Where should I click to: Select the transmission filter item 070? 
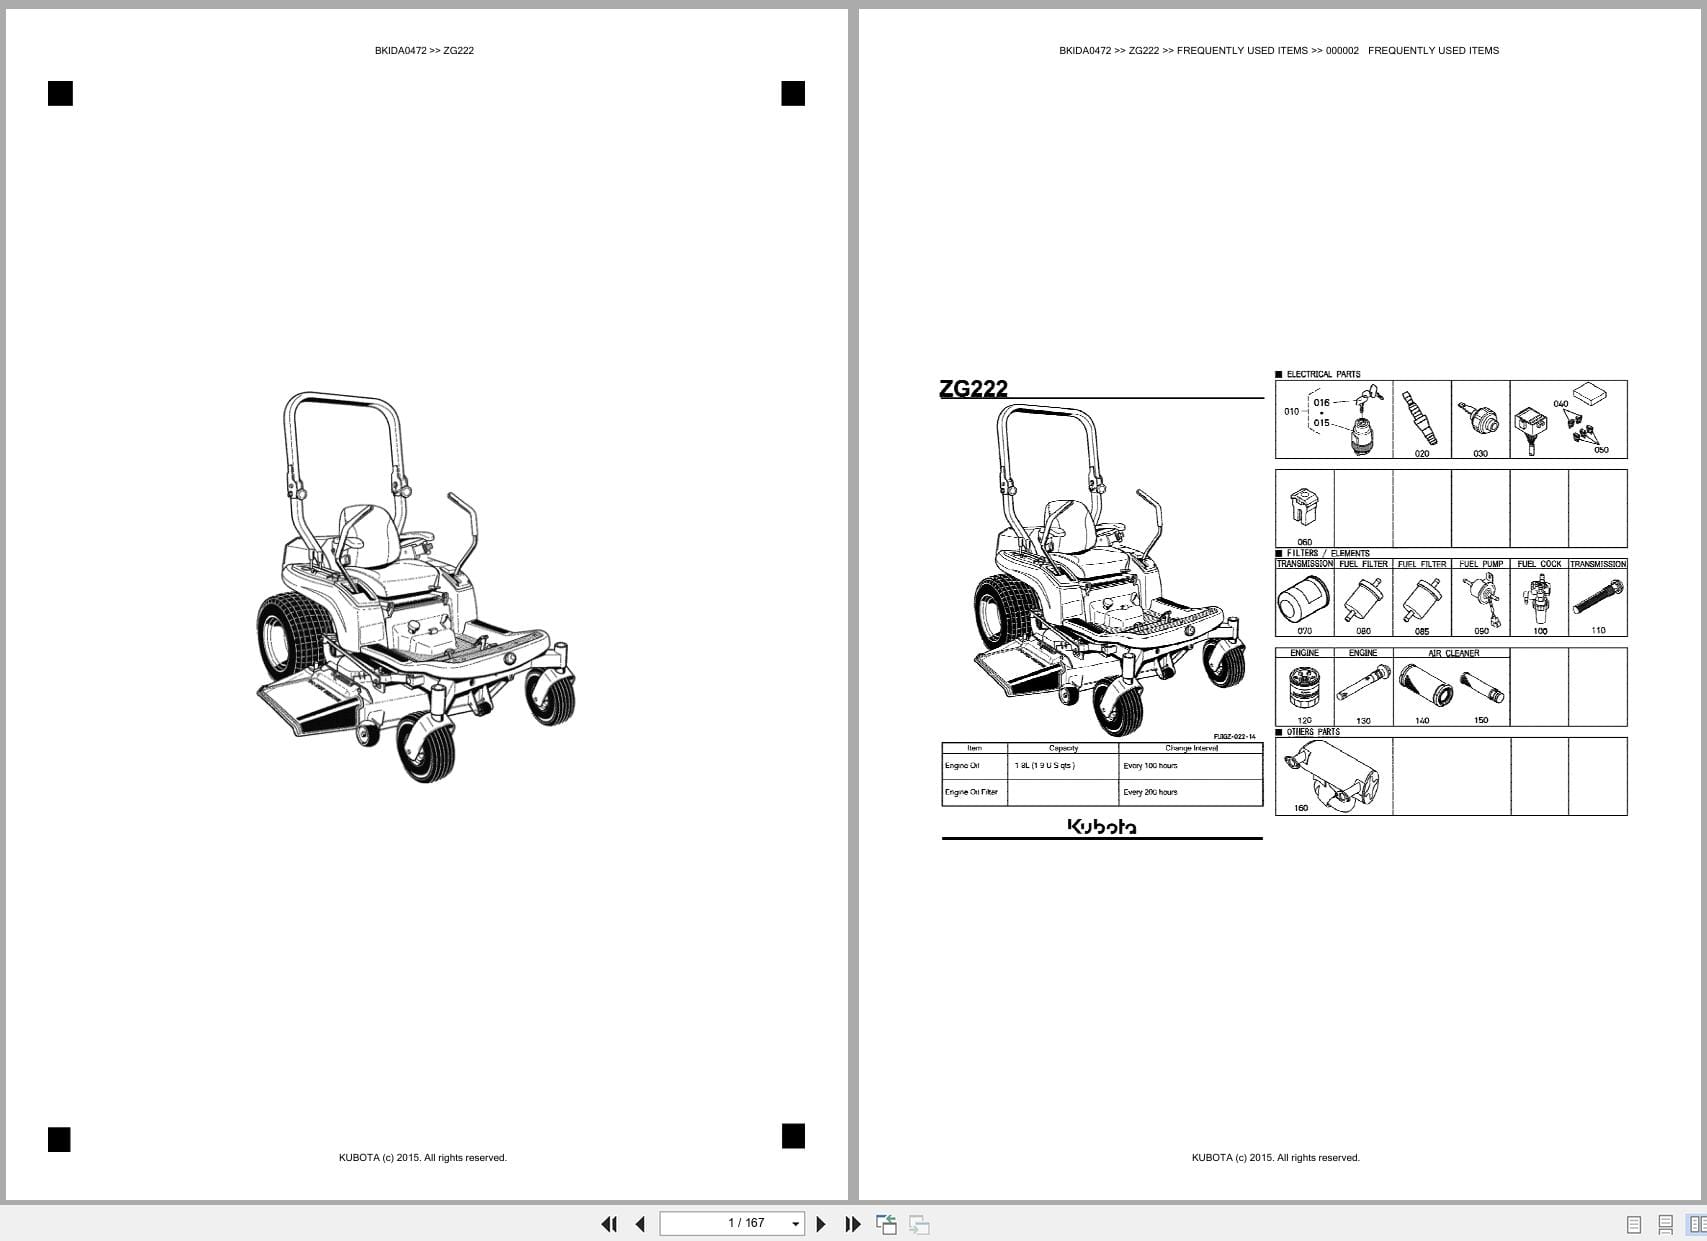(1303, 598)
